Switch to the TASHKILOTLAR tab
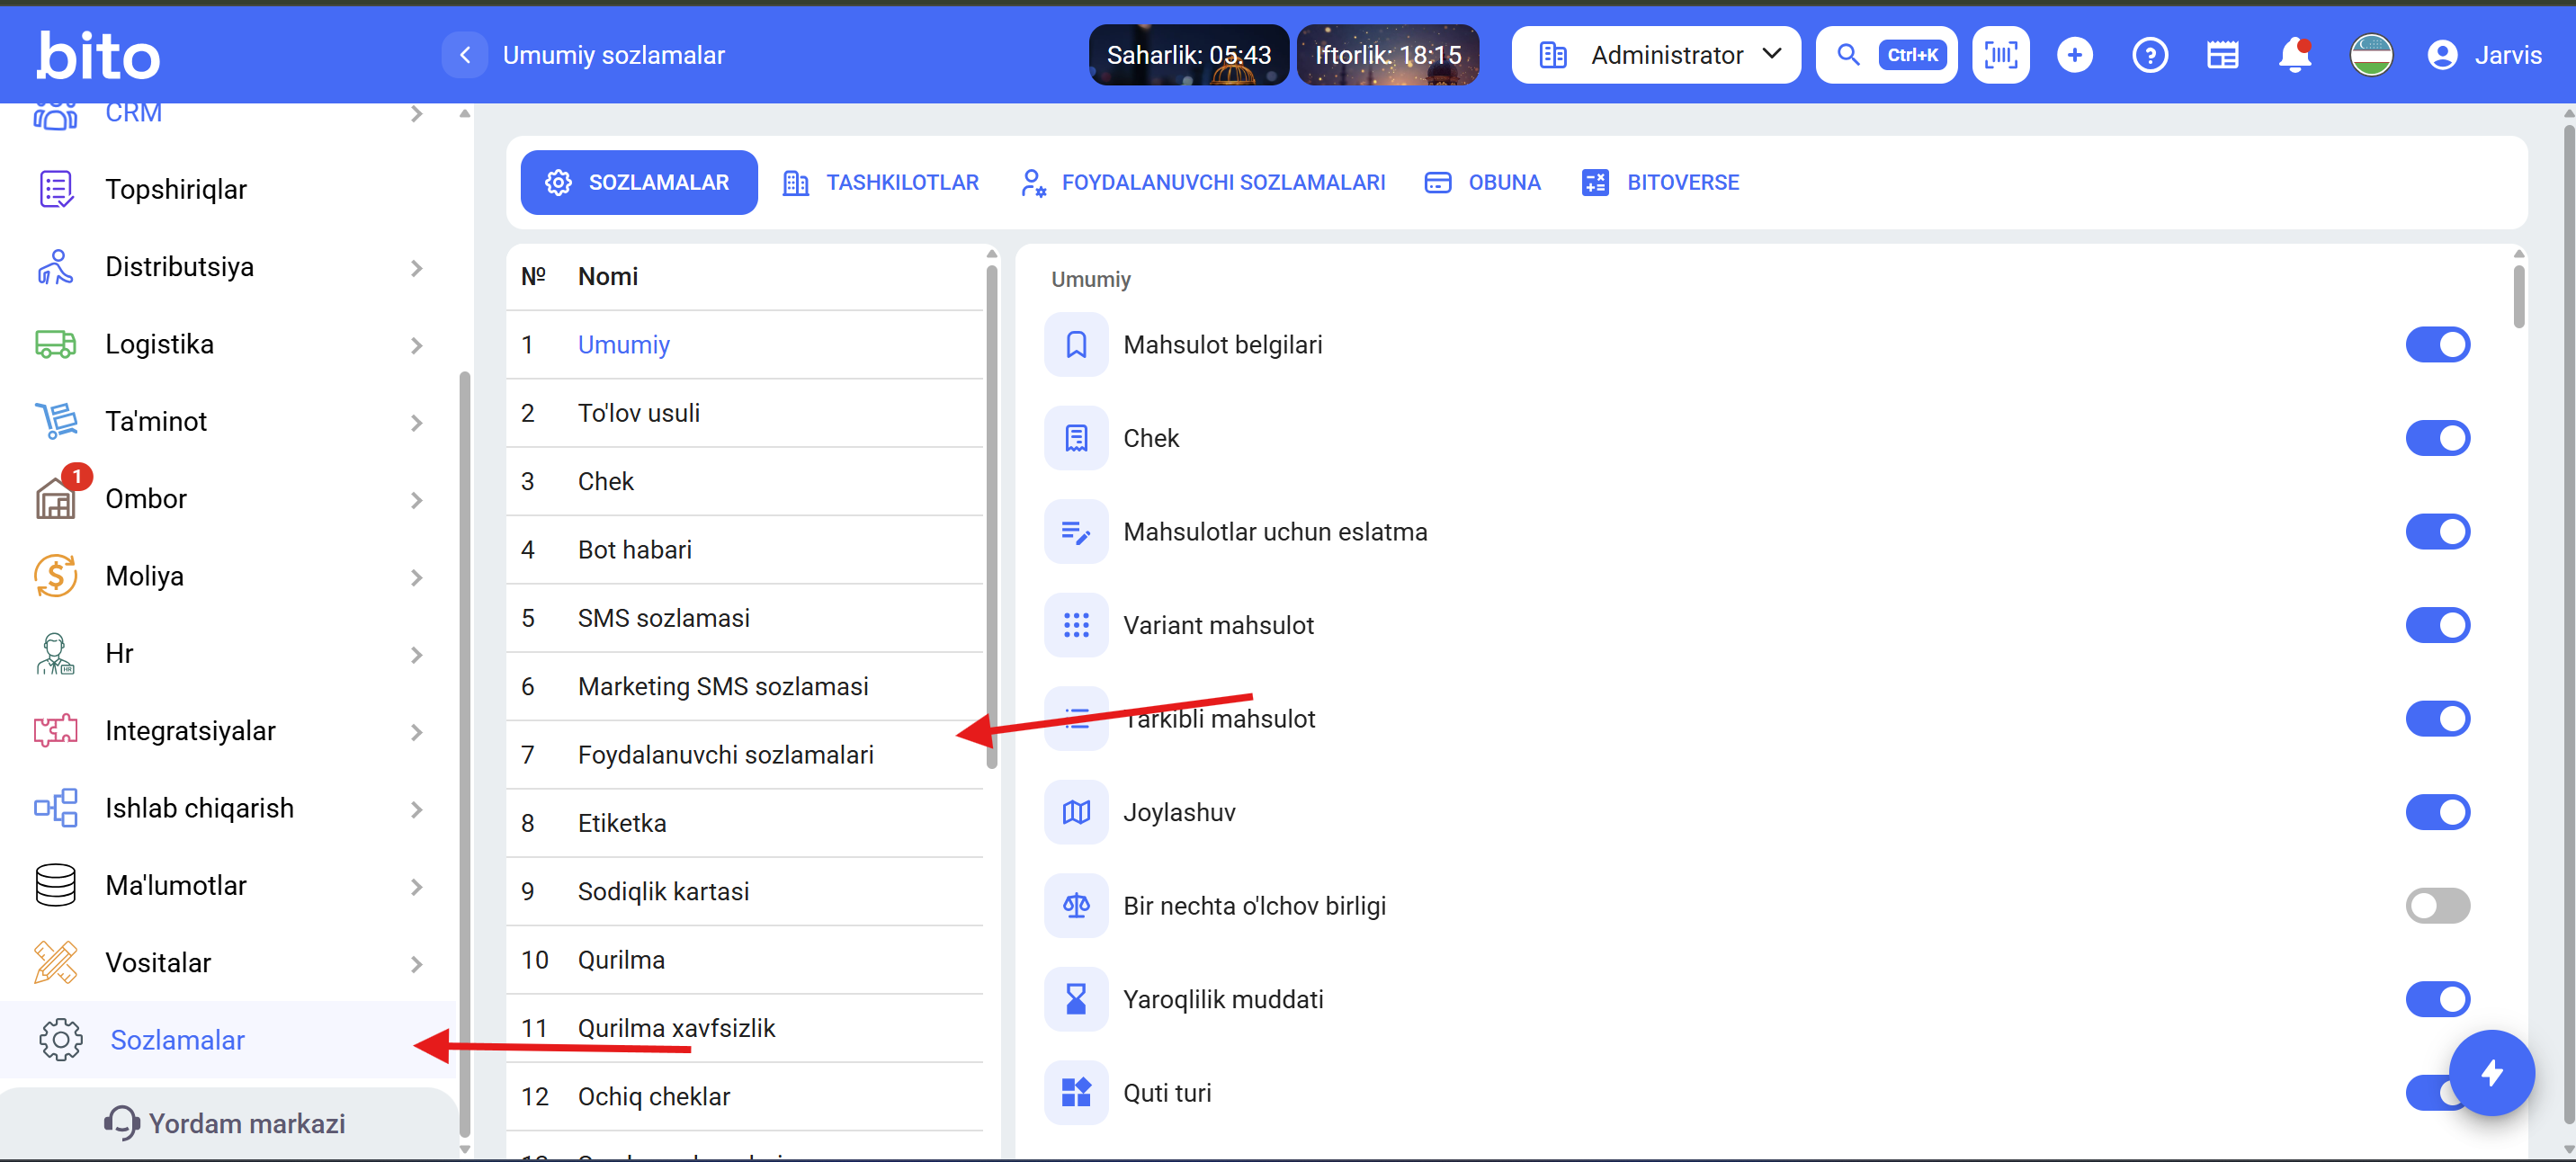 (880, 183)
